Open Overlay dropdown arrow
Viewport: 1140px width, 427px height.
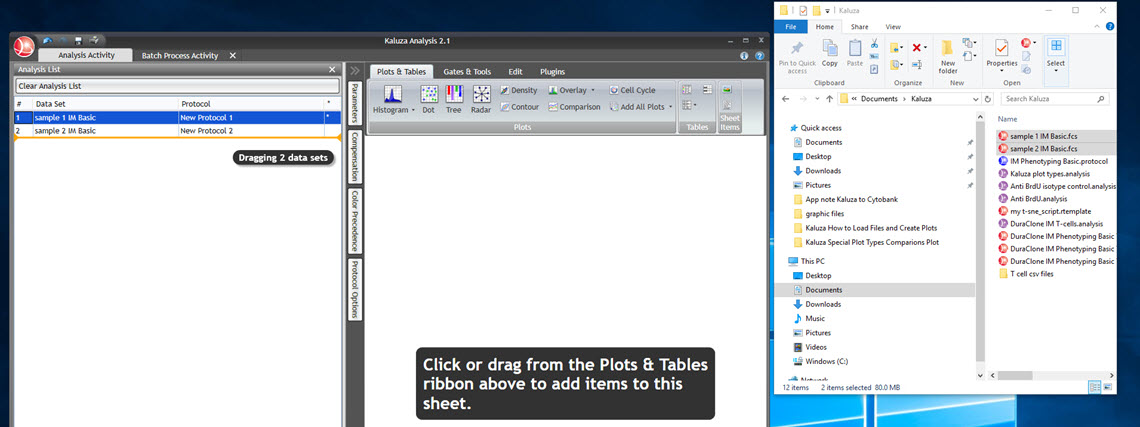pos(593,90)
